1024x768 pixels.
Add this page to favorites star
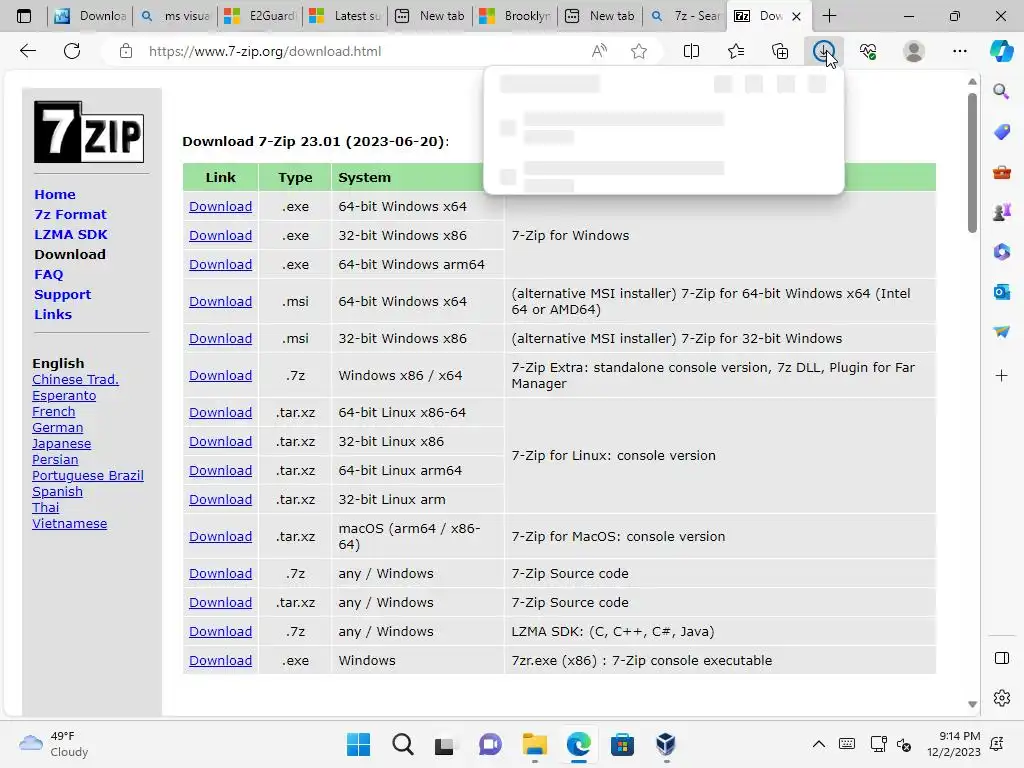(639, 51)
